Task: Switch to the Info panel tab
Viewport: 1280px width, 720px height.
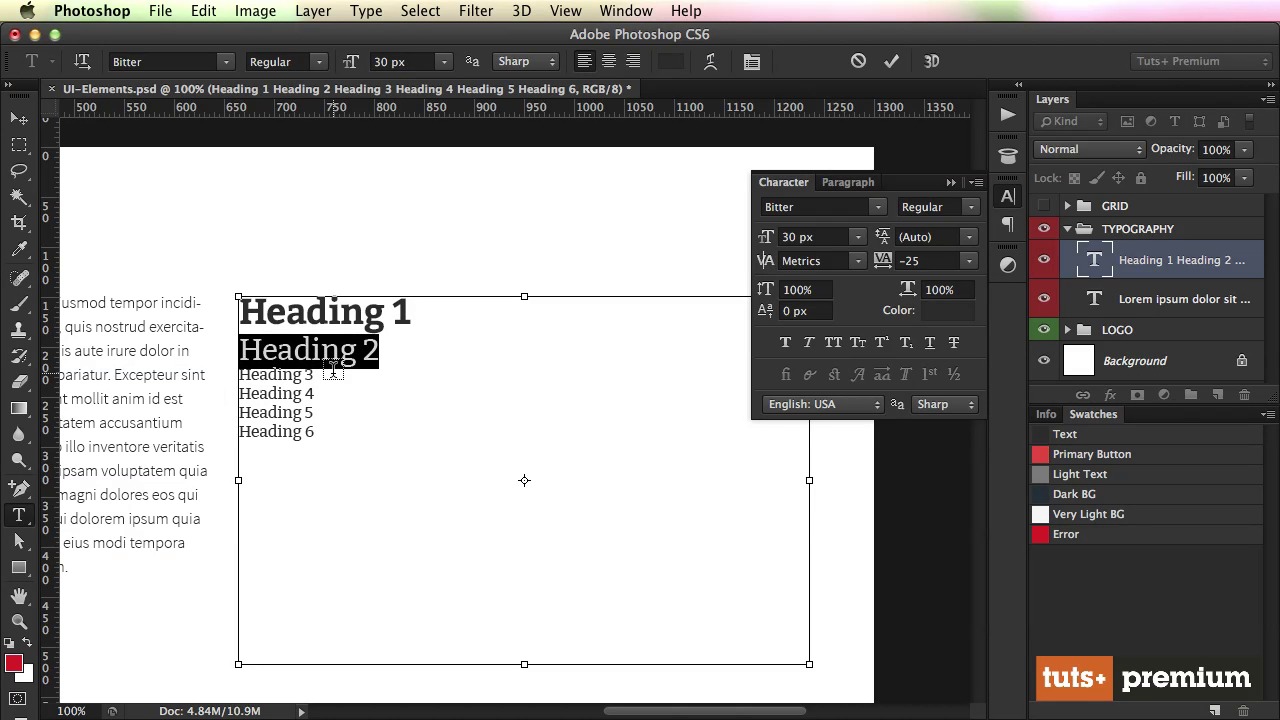Action: 1045,415
